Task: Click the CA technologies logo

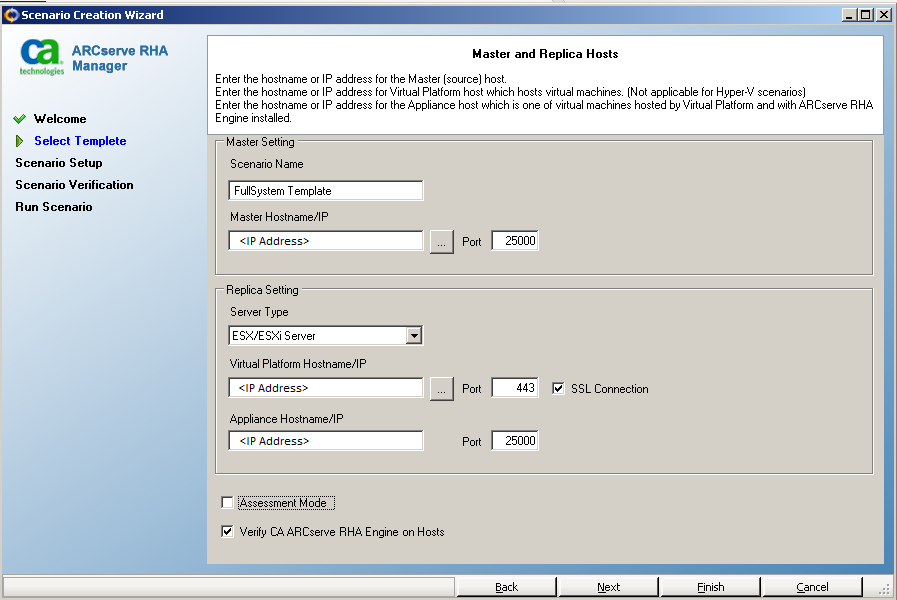Action: pyautogui.click(x=41, y=57)
